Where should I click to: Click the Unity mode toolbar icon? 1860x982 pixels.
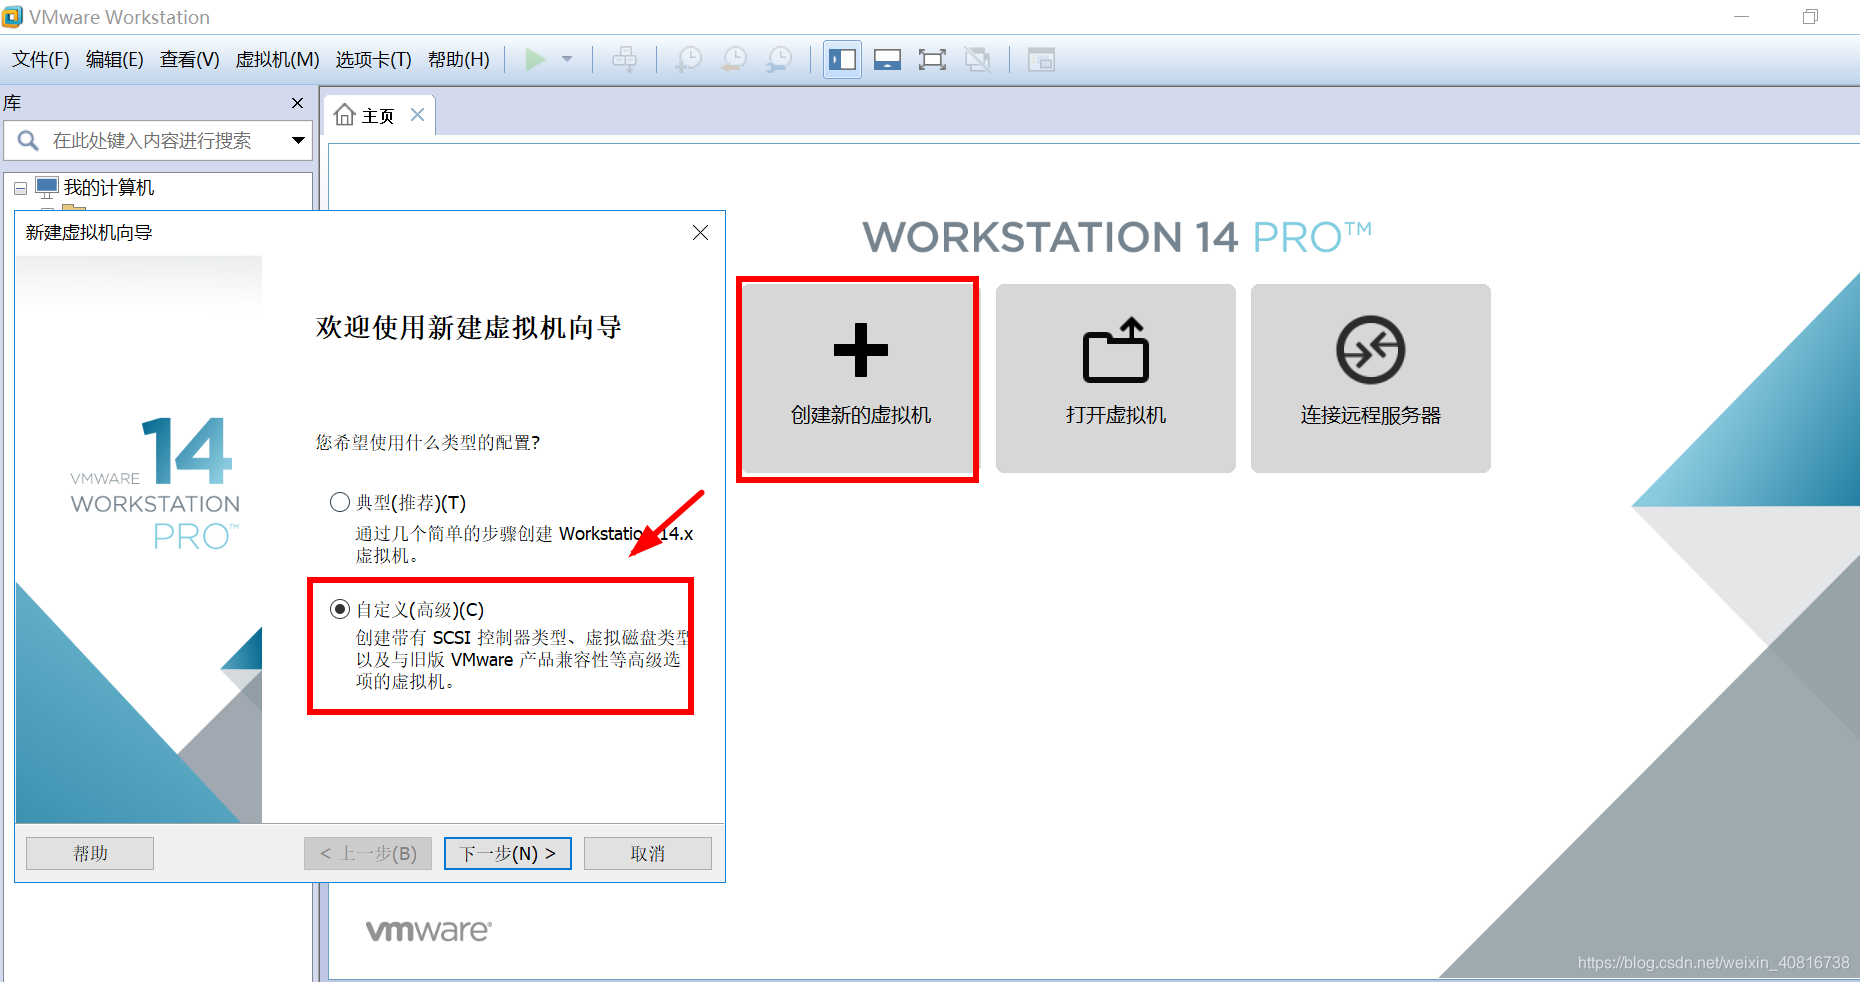pos(977,60)
